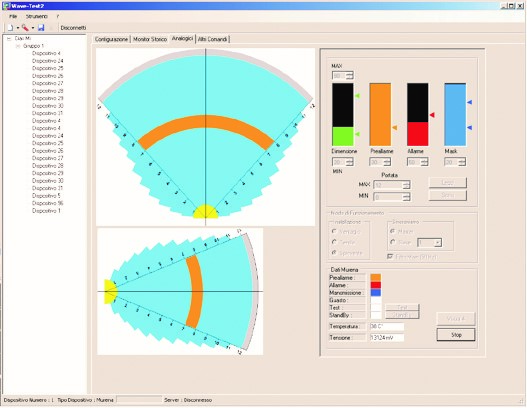Click the blue floppy save icon

(x=41, y=28)
